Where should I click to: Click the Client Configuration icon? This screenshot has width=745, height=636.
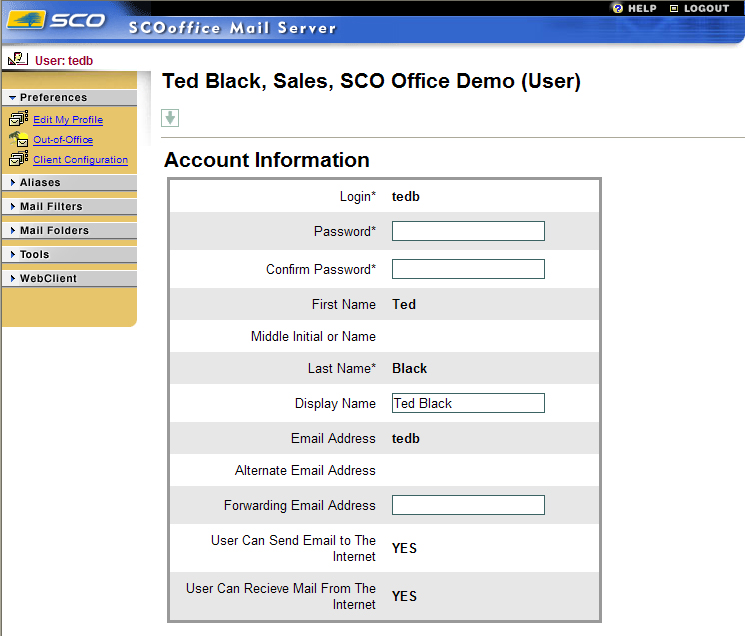[x=18, y=160]
